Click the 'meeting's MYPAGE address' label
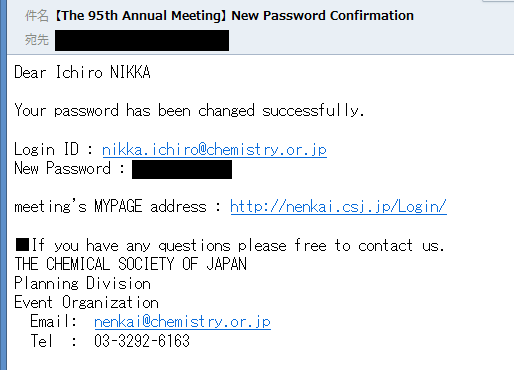Image resolution: width=514 pixels, height=370 pixels. click(110, 206)
